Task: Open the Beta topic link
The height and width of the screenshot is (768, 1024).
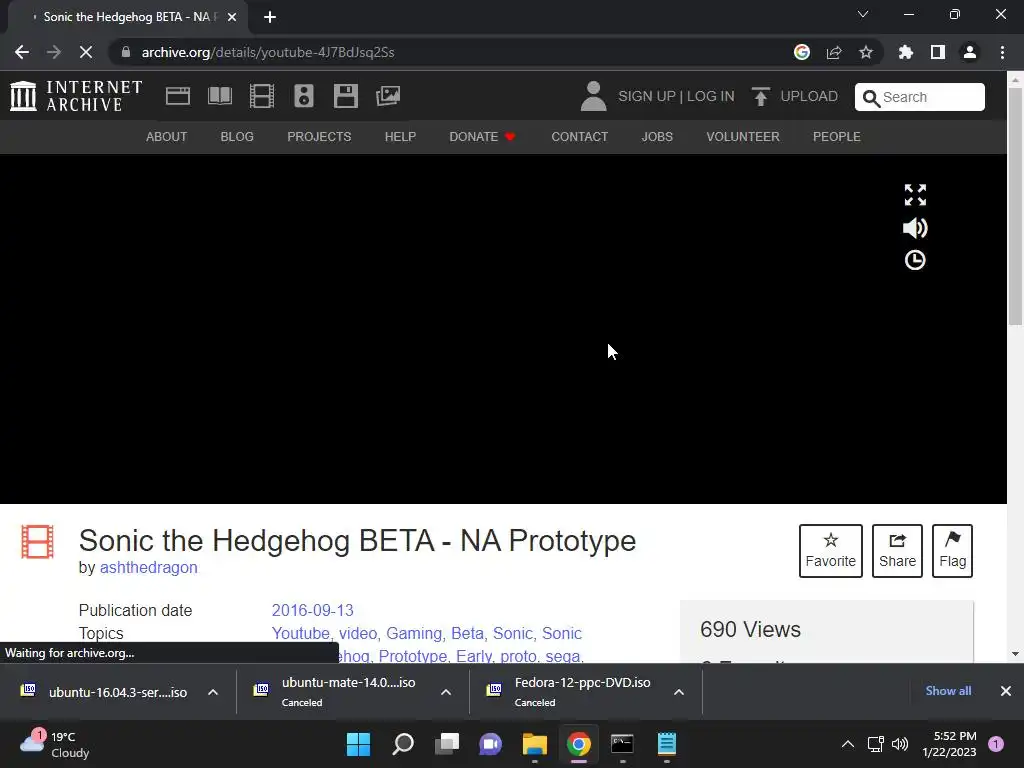Action: click(468, 633)
